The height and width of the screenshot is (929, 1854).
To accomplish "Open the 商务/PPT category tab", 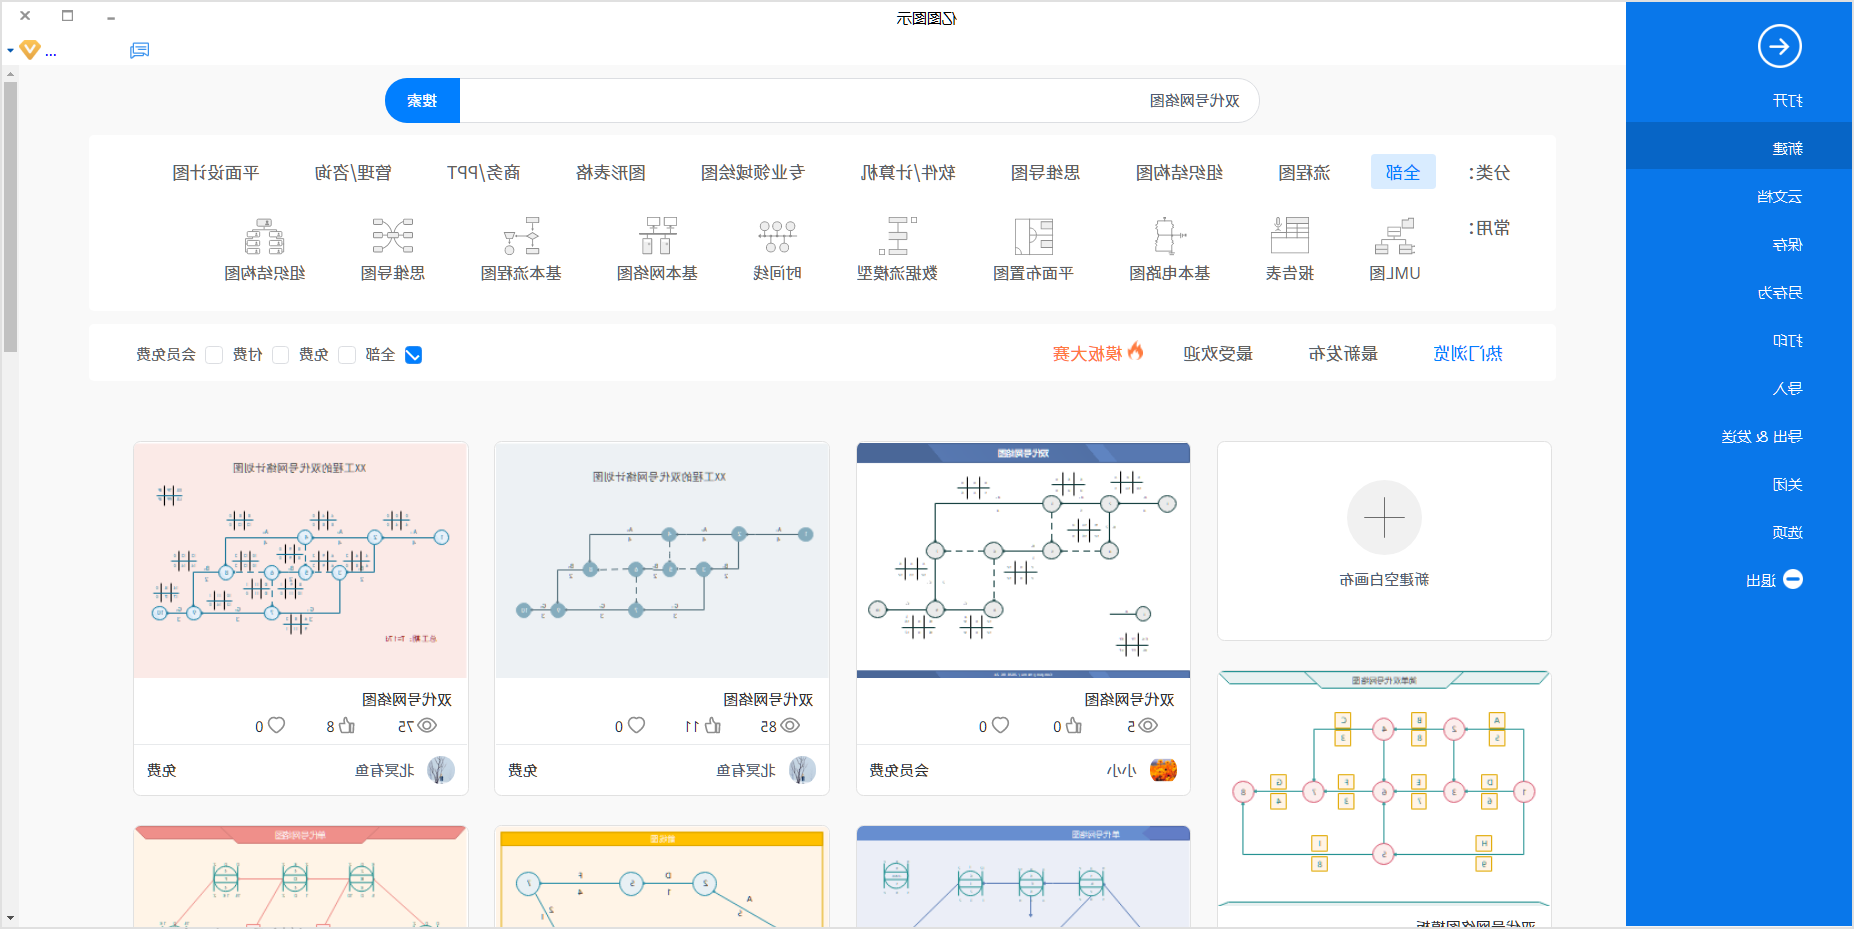I will (x=483, y=172).
